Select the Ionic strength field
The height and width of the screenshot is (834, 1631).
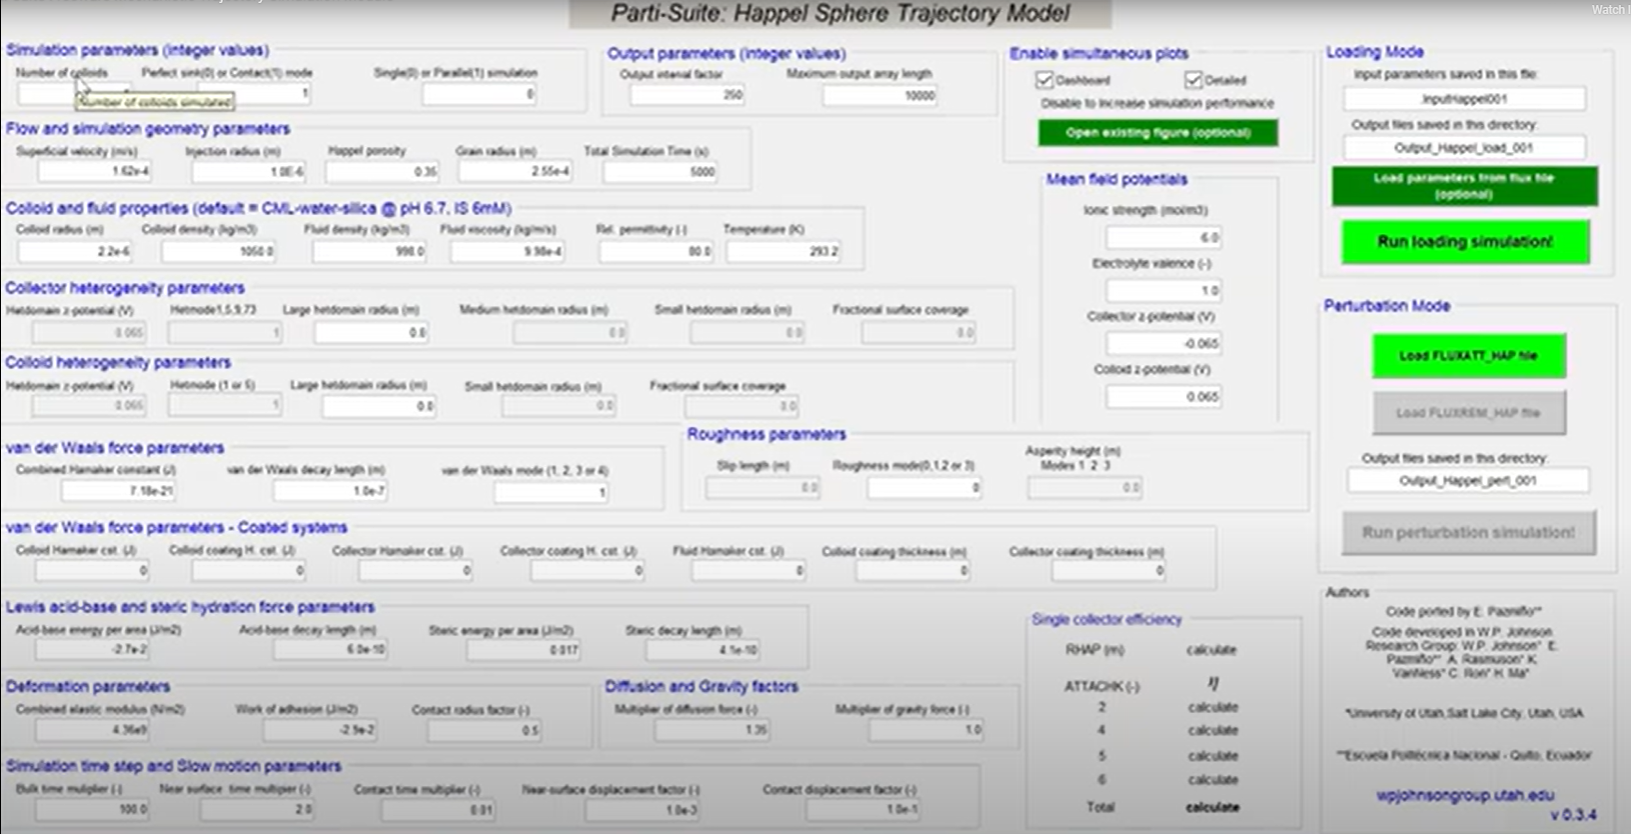coord(1164,238)
